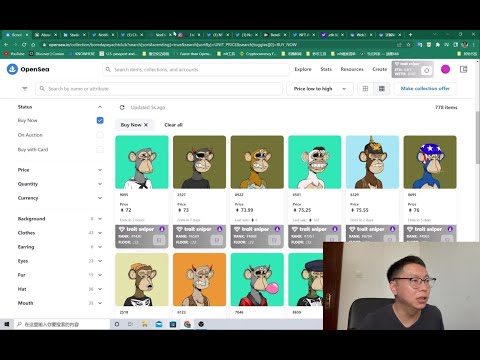Open ape with spiked helmet priced 75.55
Image resolution: width=480 pixels, height=360 pixels.
tap(372, 162)
